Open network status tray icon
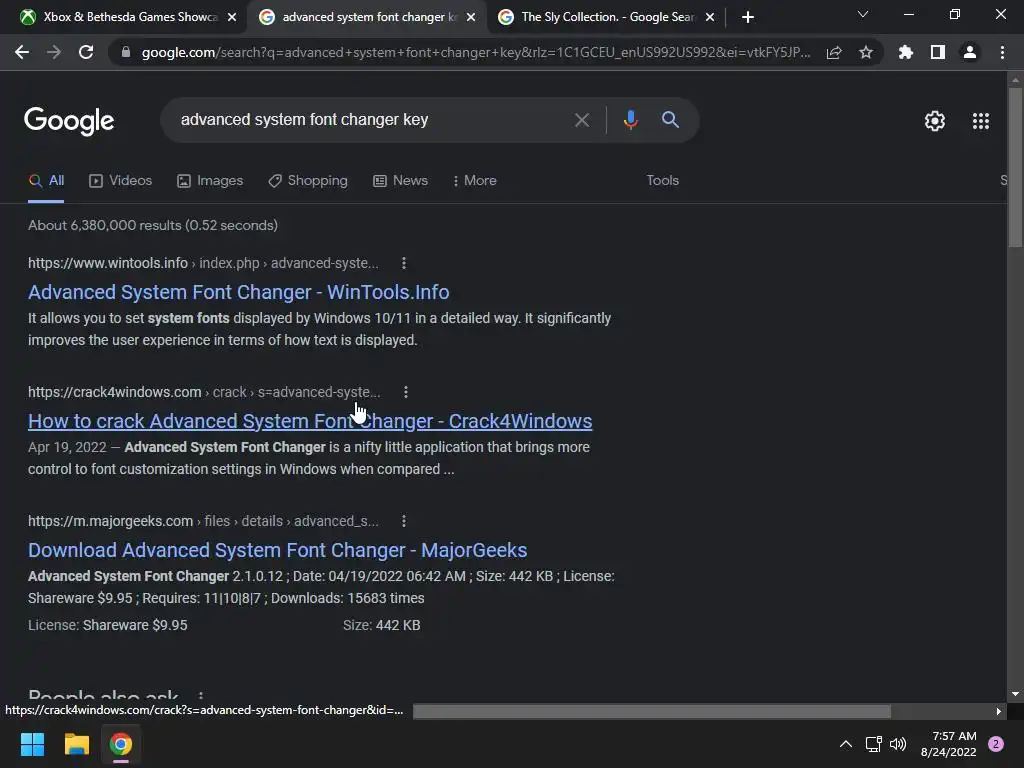The width and height of the screenshot is (1024, 768). click(873, 744)
